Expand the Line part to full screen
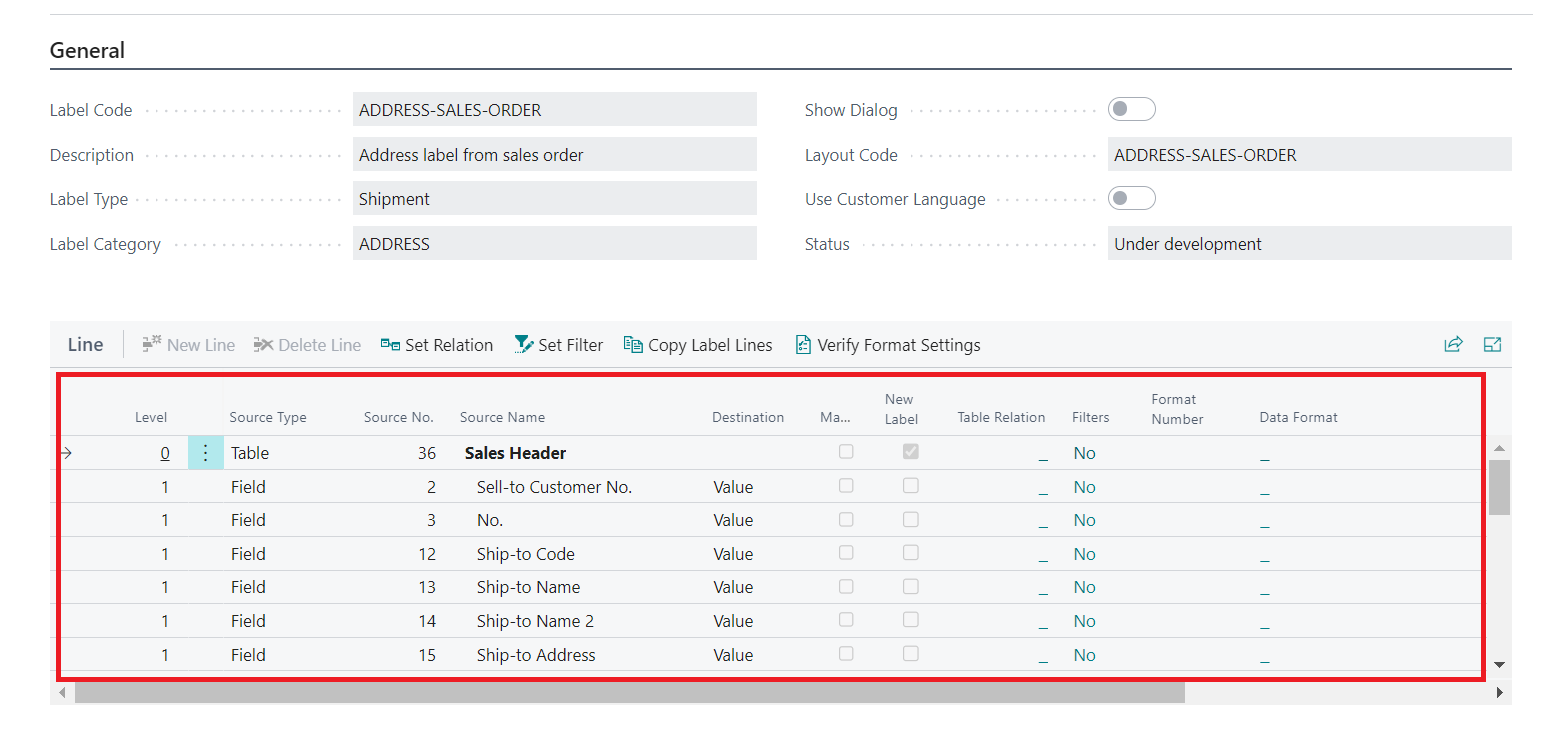The image size is (1560, 741). (x=1492, y=345)
